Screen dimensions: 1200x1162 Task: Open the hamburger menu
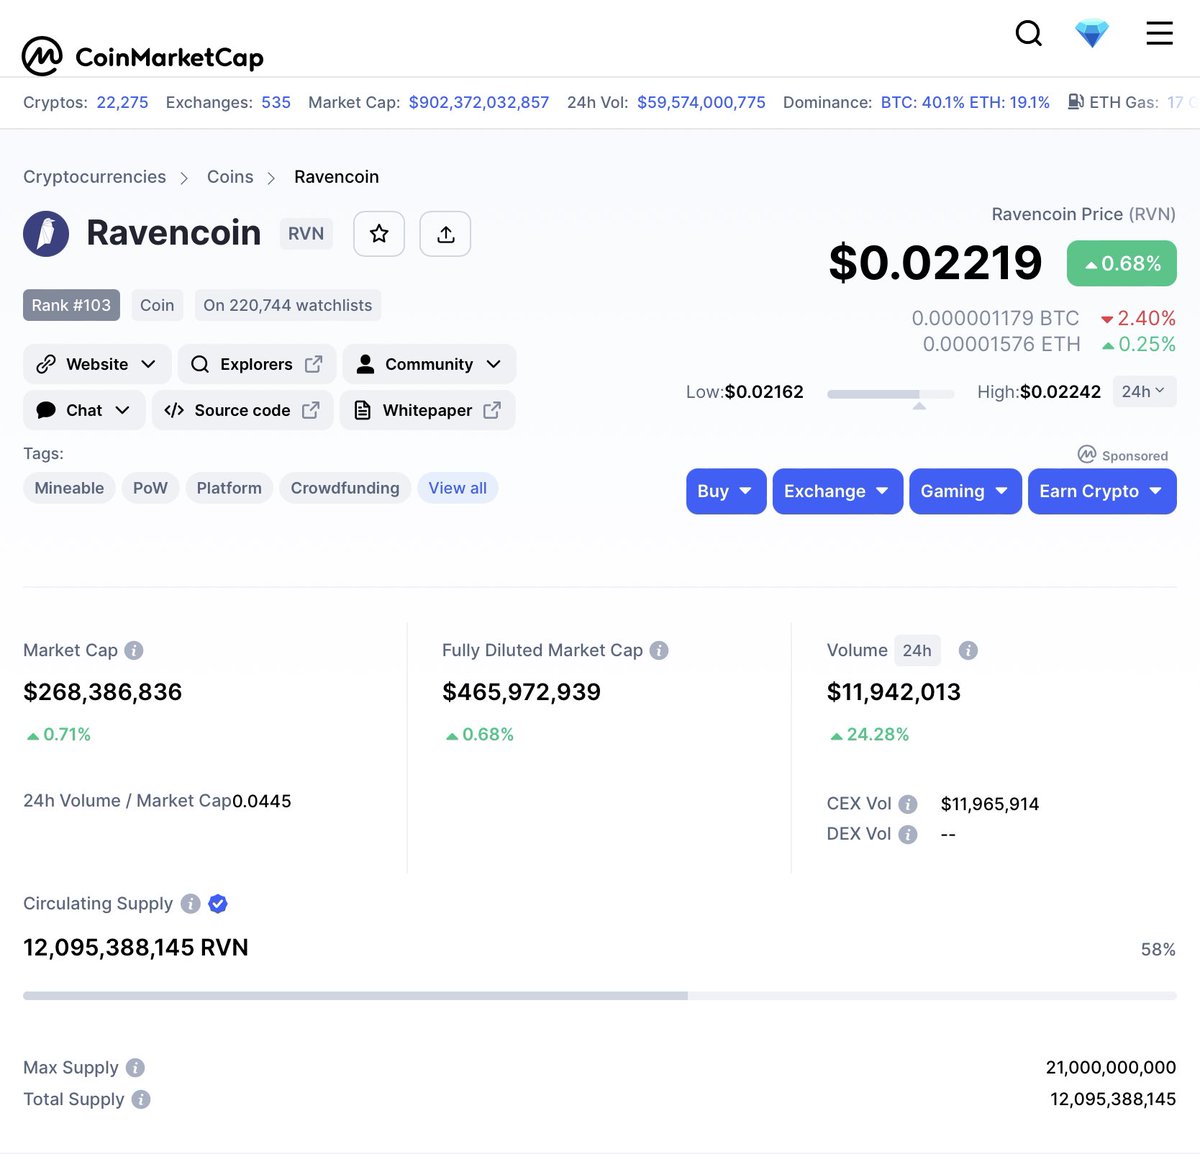coord(1159,34)
